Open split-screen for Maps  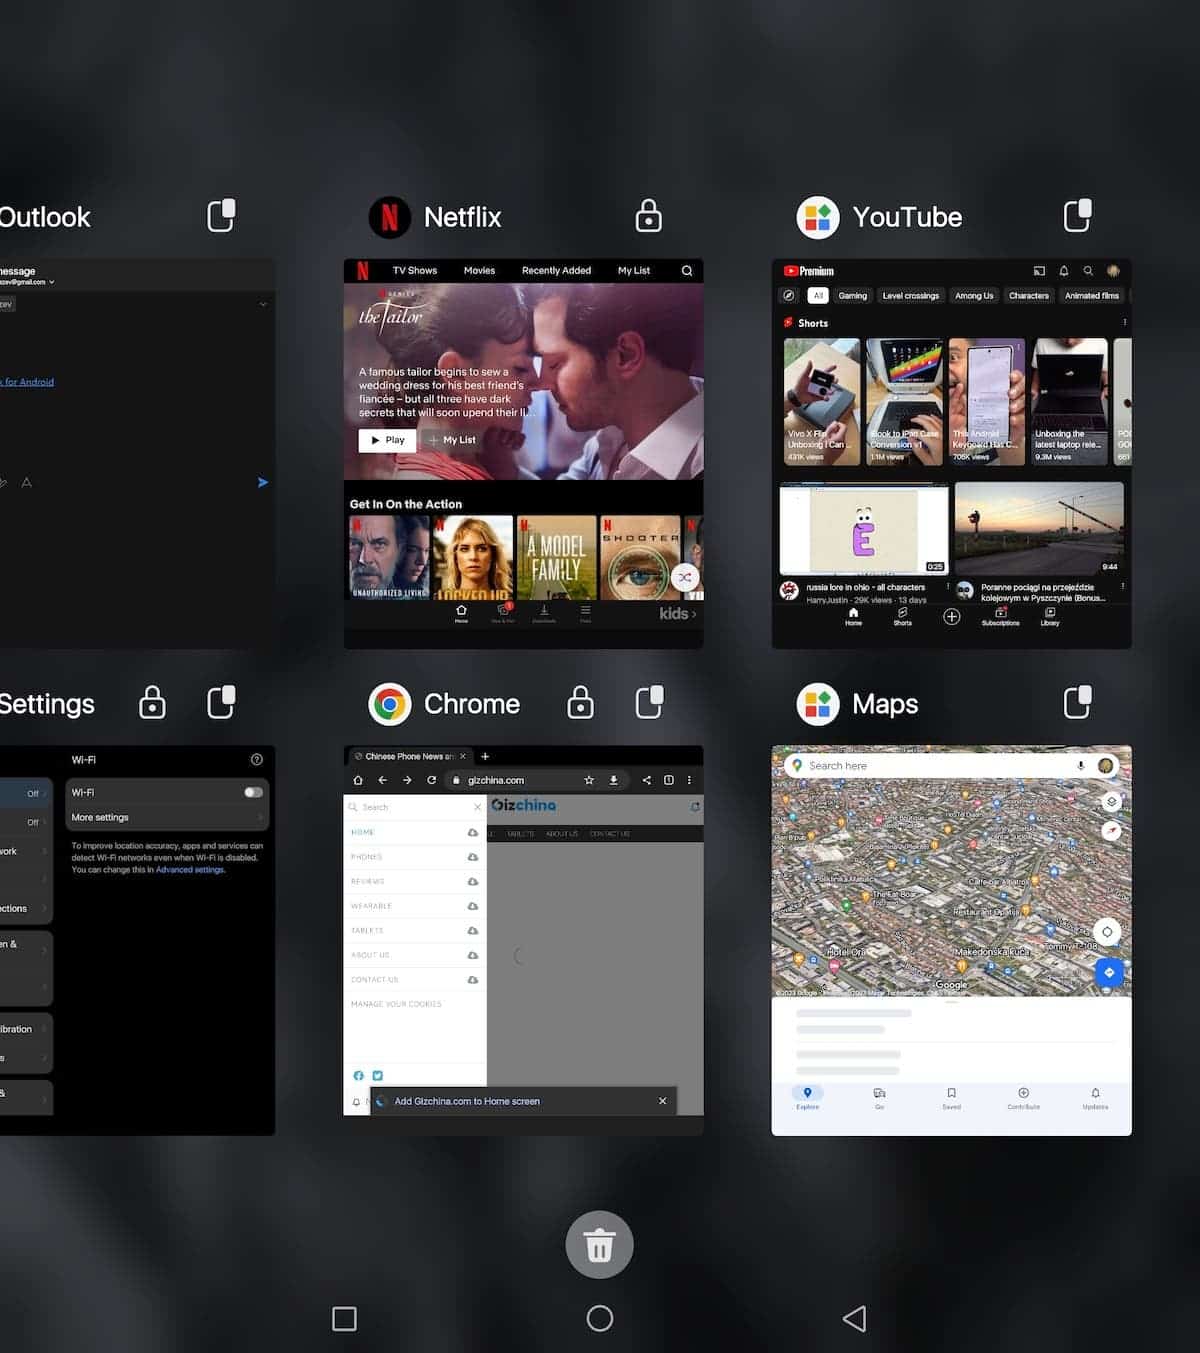1077,703
